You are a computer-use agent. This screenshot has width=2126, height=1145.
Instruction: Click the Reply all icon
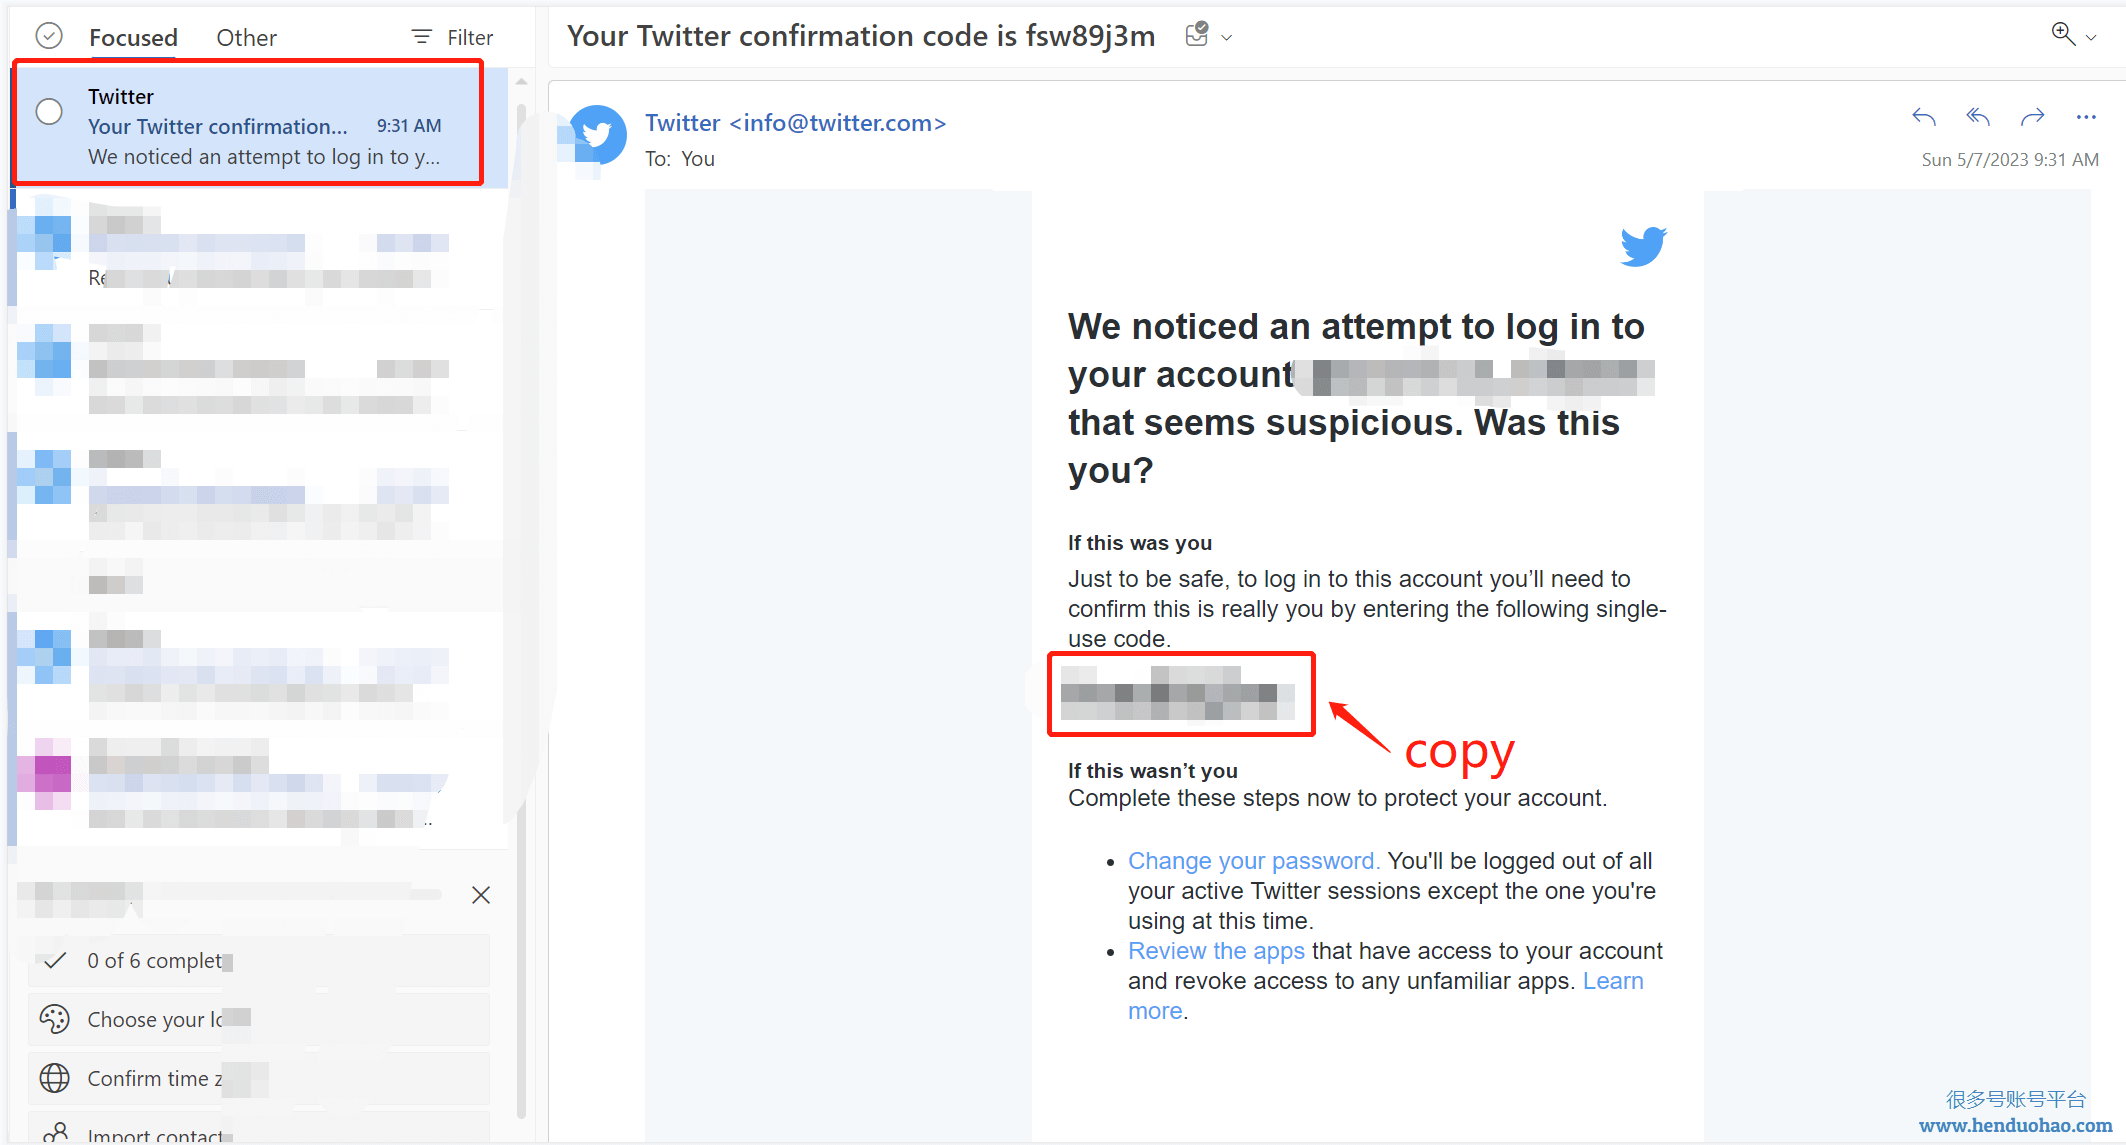point(1977,118)
